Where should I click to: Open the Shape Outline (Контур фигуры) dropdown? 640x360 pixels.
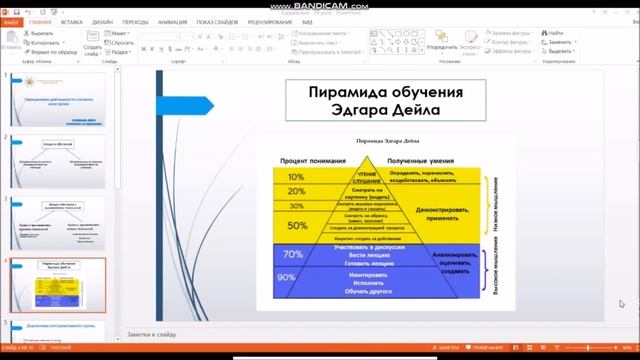tap(508, 42)
